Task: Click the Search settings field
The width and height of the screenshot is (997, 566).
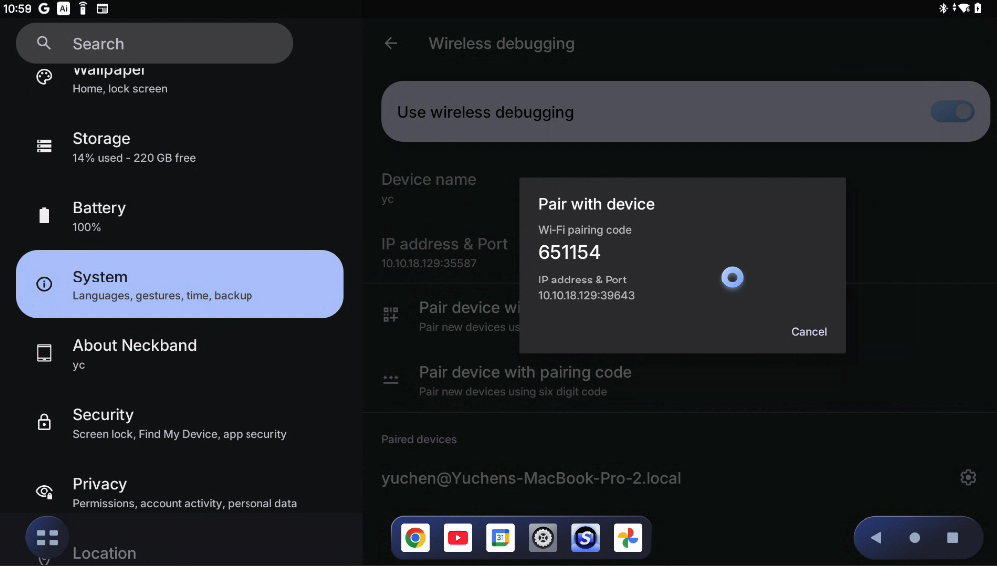Action: click(x=155, y=43)
